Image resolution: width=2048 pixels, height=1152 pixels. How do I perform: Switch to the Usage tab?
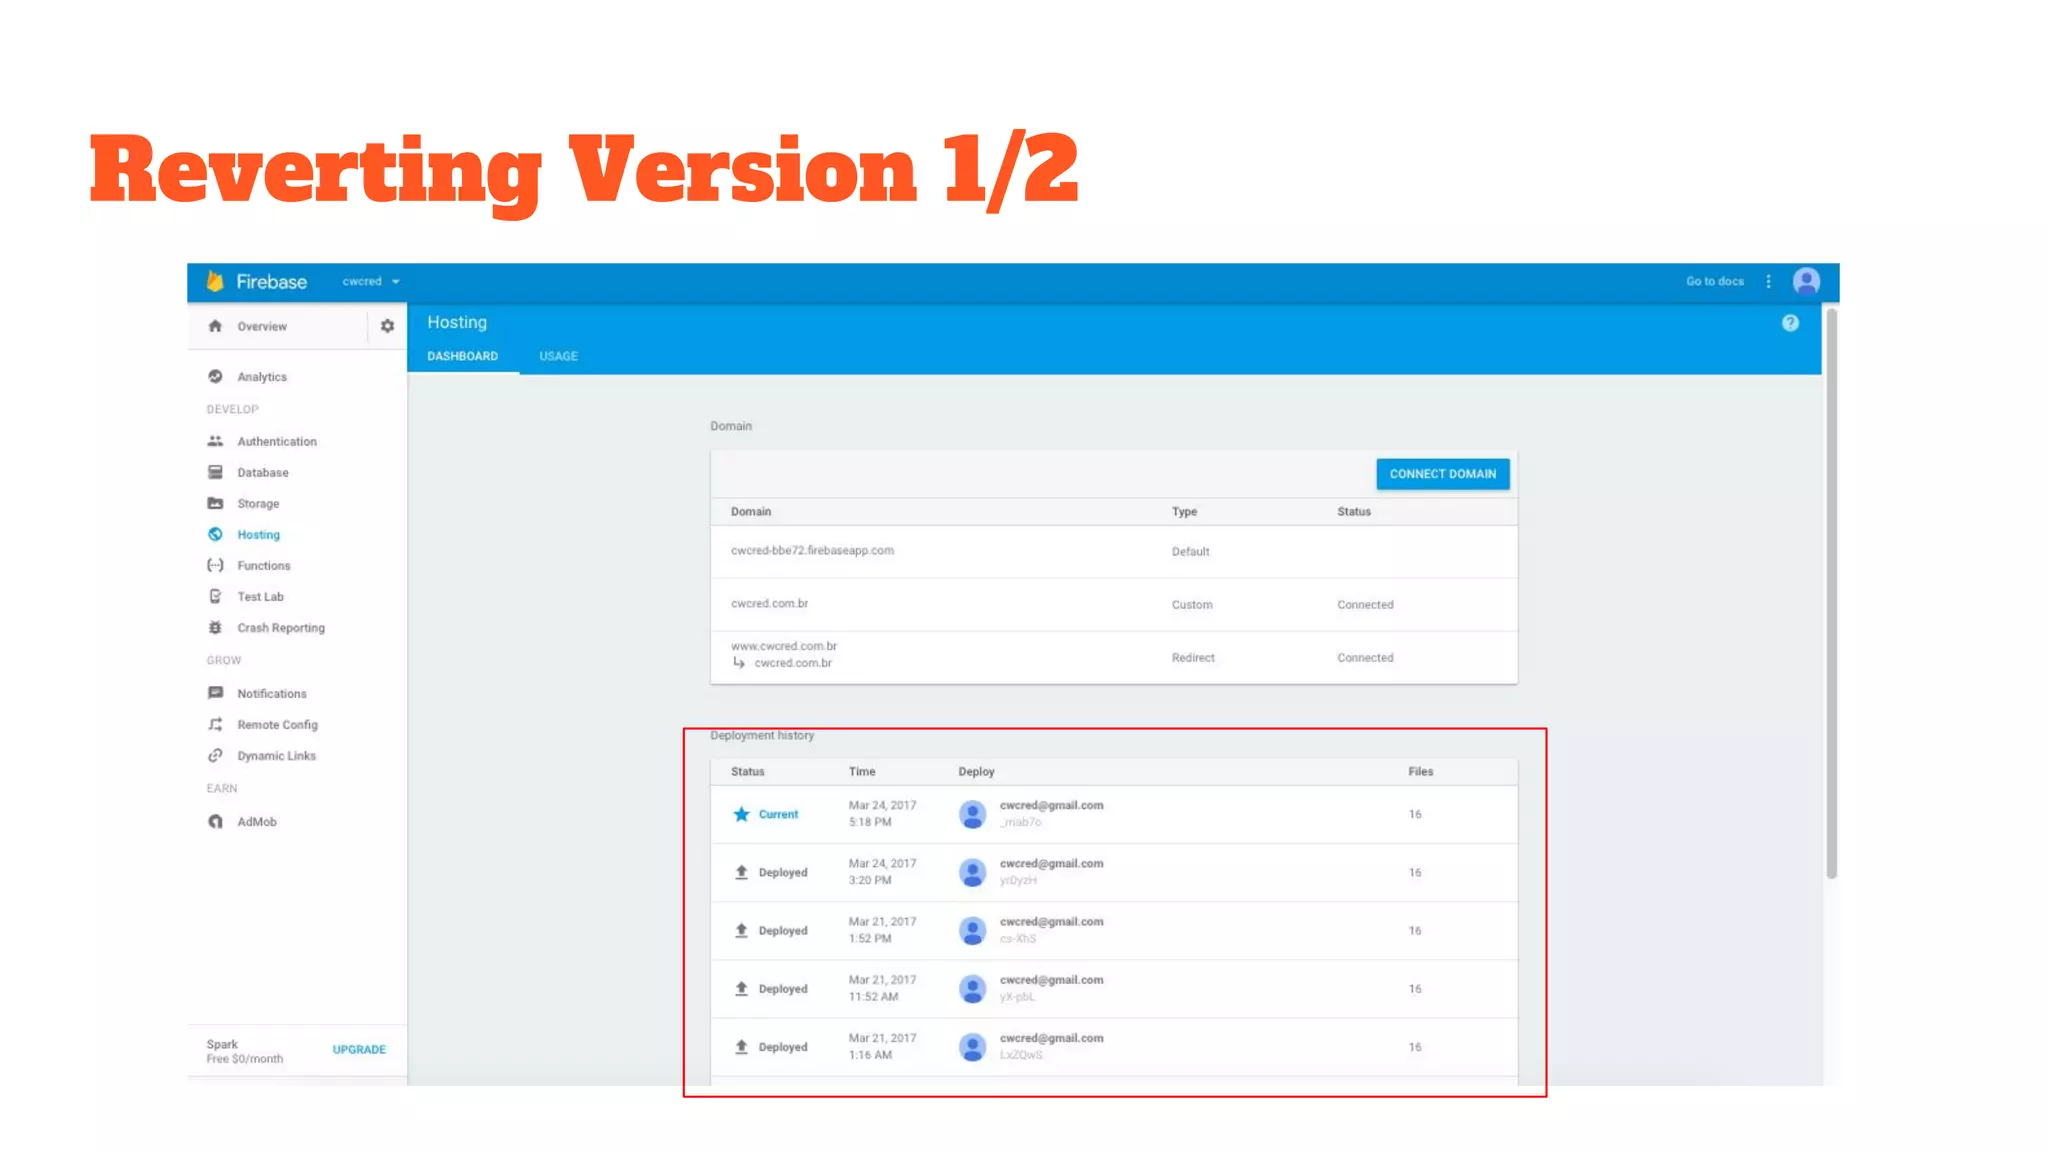point(558,356)
